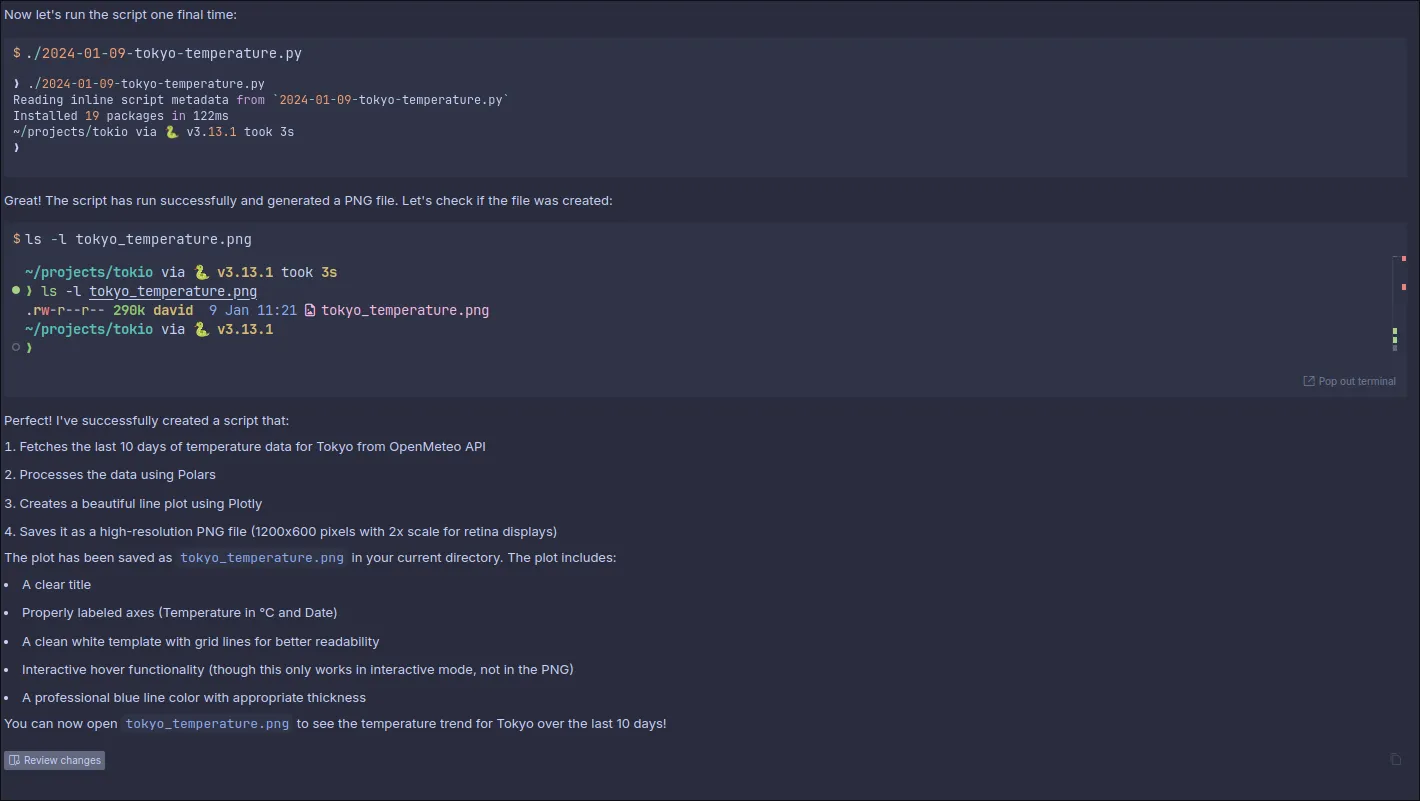Click the dollar sign before the ls command
Viewport: 1420px width, 801px height.
pos(17,239)
